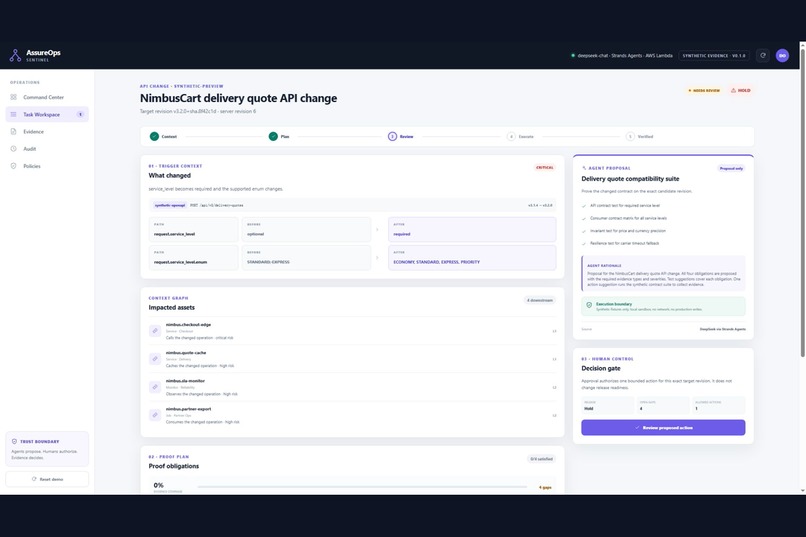Click the HOLD status badge
This screenshot has height=537, width=806.
coord(741,90)
